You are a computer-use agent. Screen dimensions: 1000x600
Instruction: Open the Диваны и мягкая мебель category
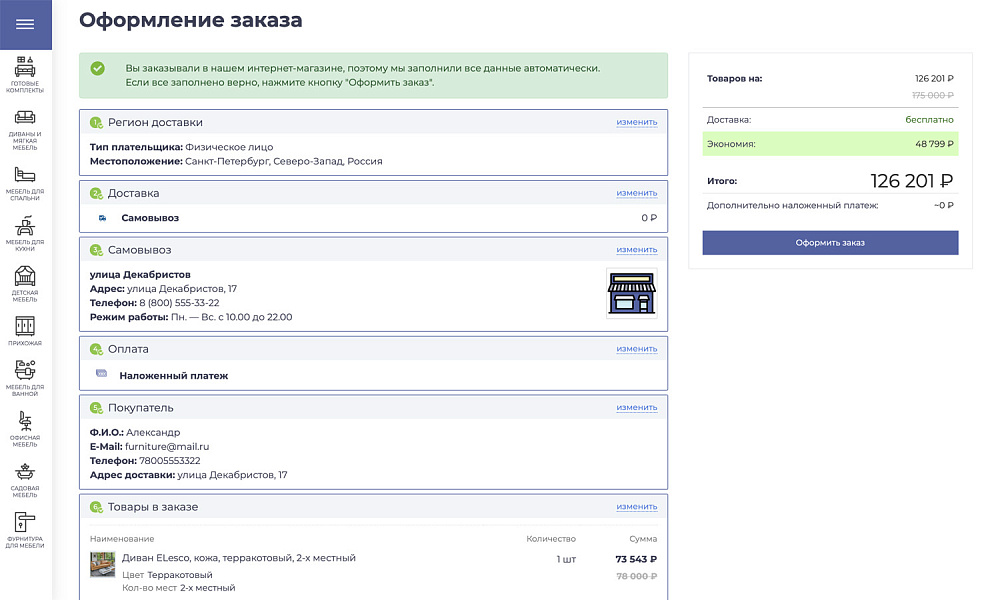25,117
